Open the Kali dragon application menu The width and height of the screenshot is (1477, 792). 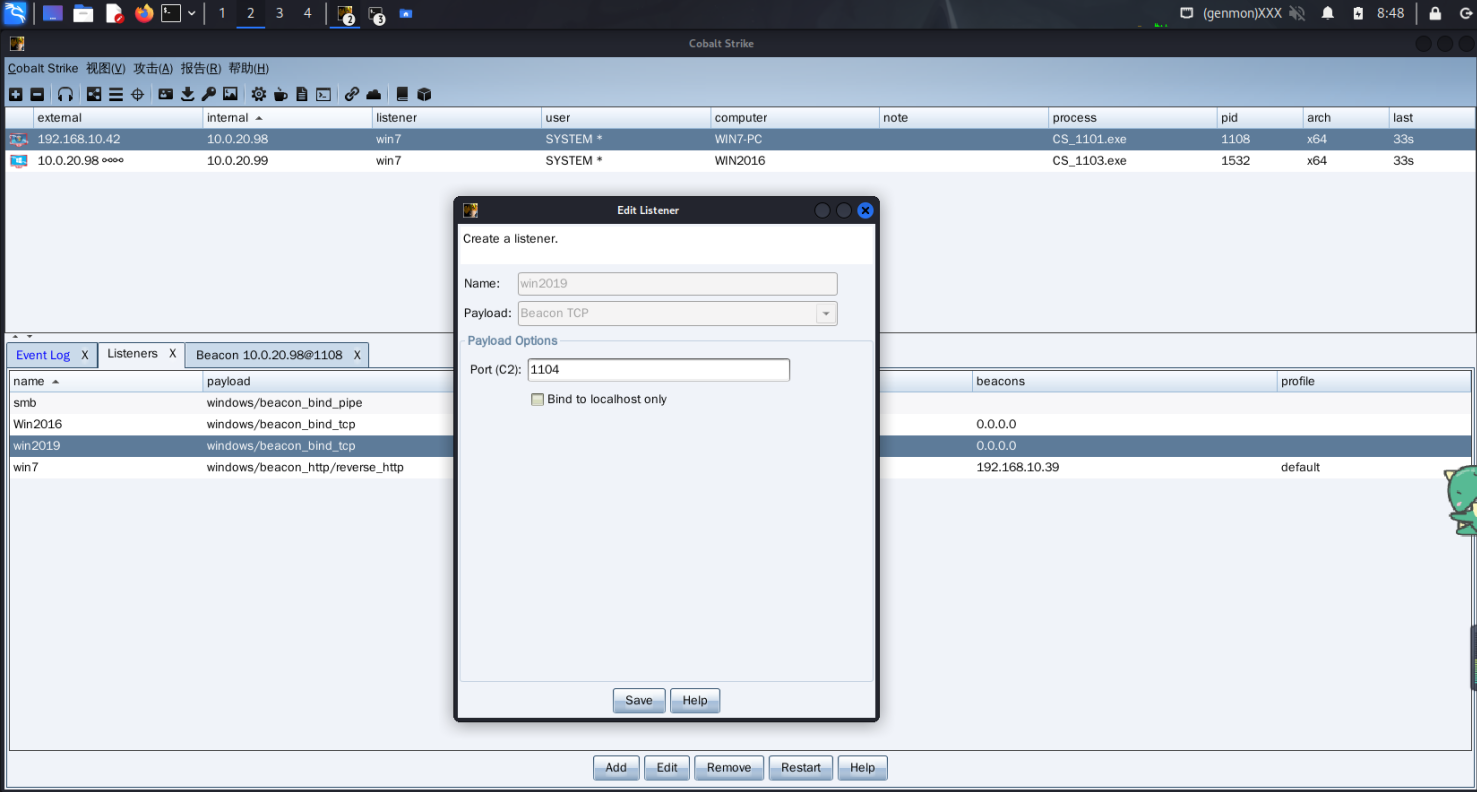click(x=15, y=13)
